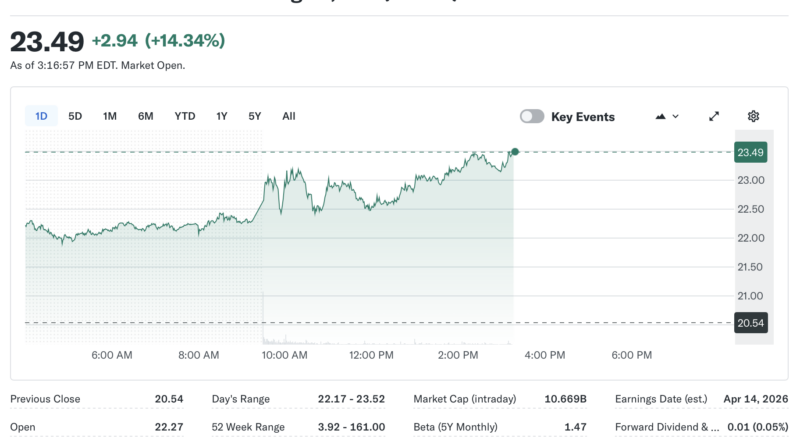Click the Earnings Date (est.) label
The height and width of the screenshot is (445, 800).
click(x=663, y=399)
